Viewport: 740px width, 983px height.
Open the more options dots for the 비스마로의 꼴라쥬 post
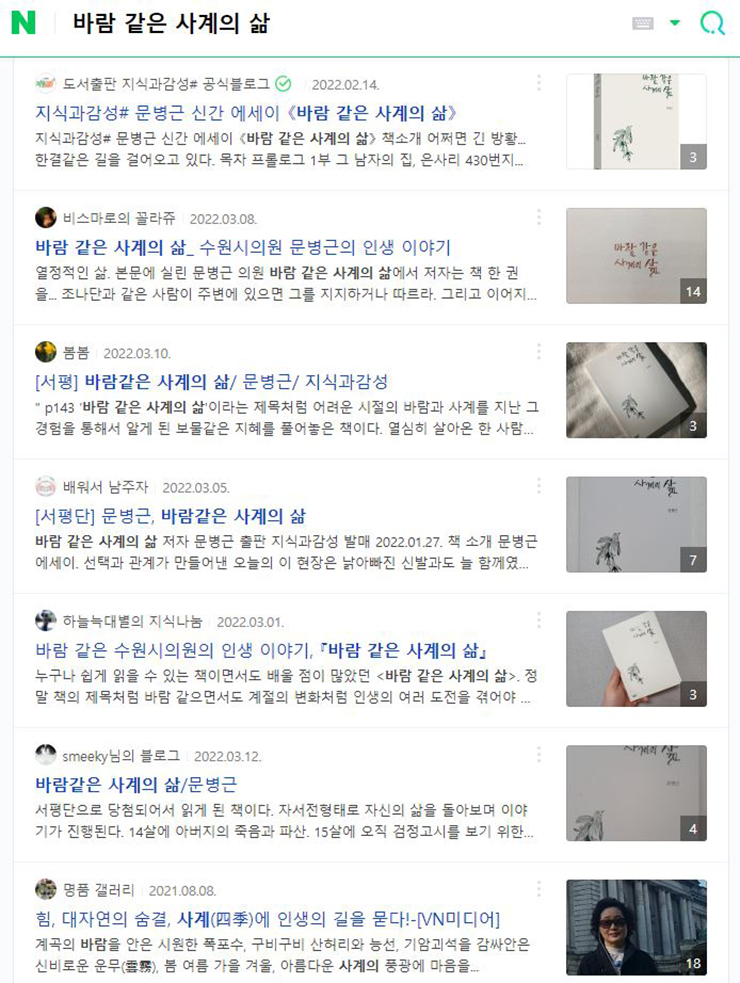click(x=539, y=217)
